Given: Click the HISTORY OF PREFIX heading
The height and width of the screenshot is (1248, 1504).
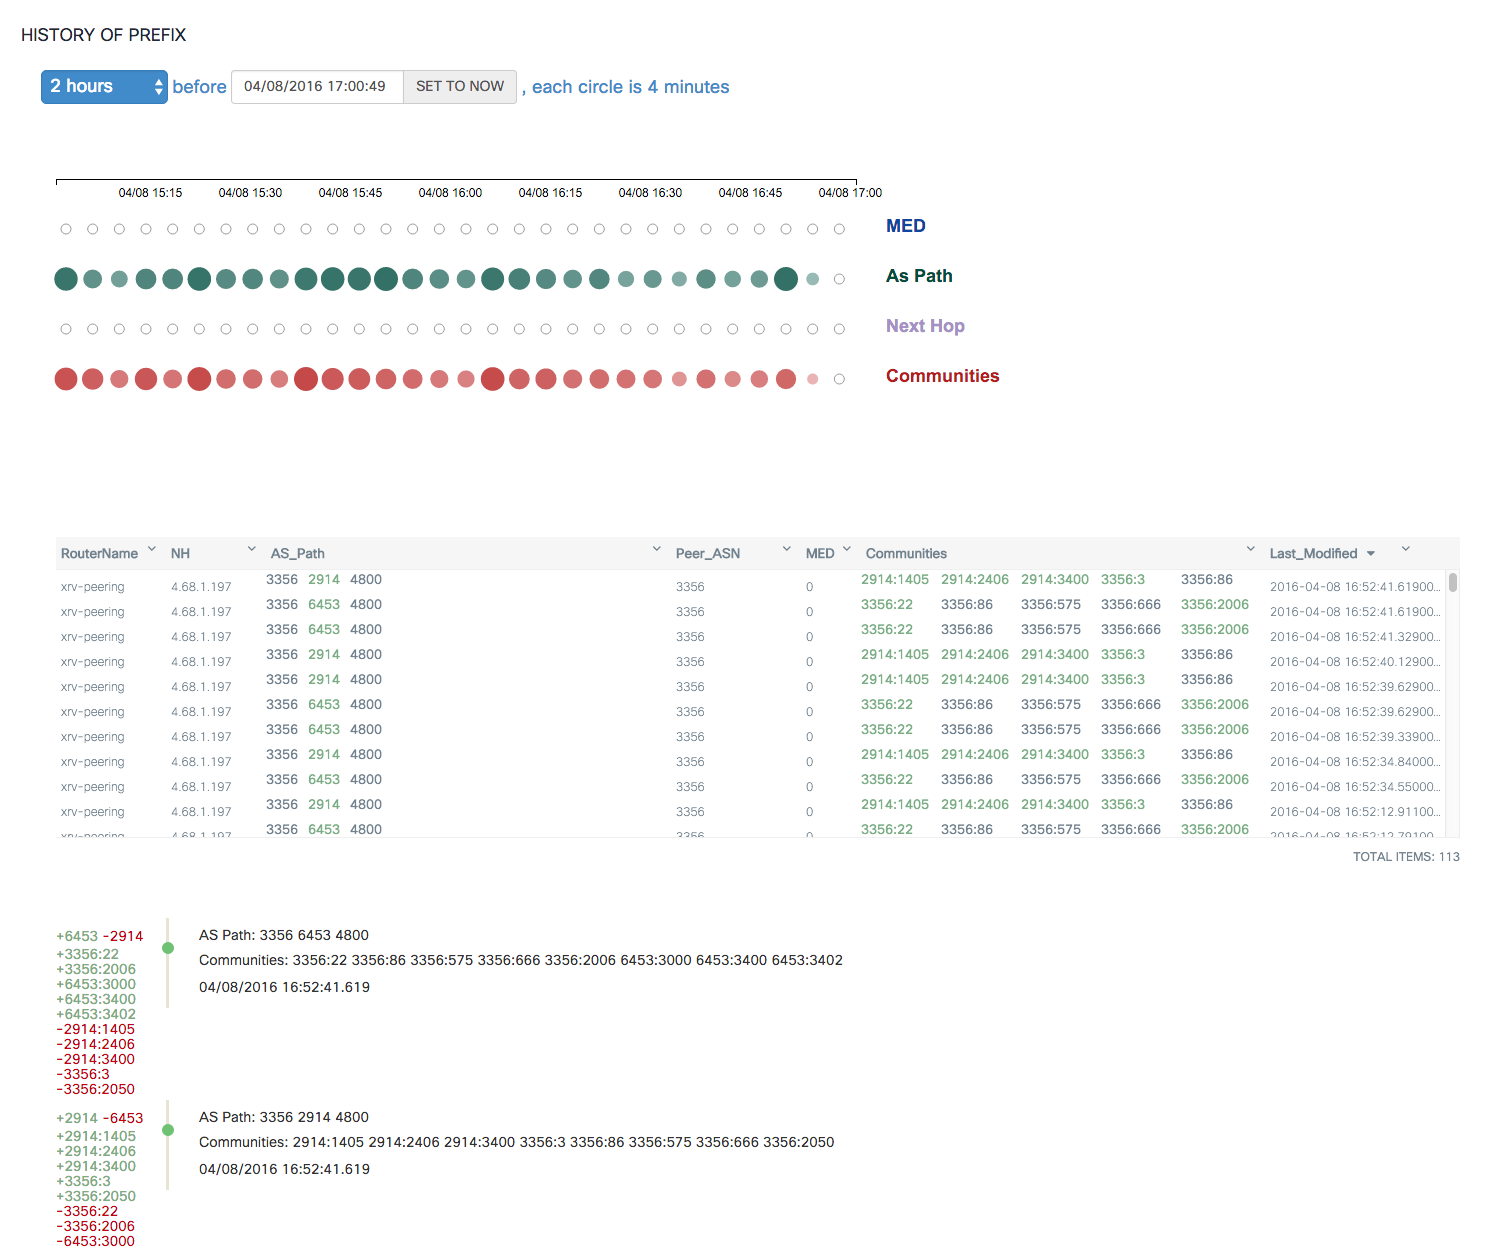Looking at the screenshot, I should 104,35.
